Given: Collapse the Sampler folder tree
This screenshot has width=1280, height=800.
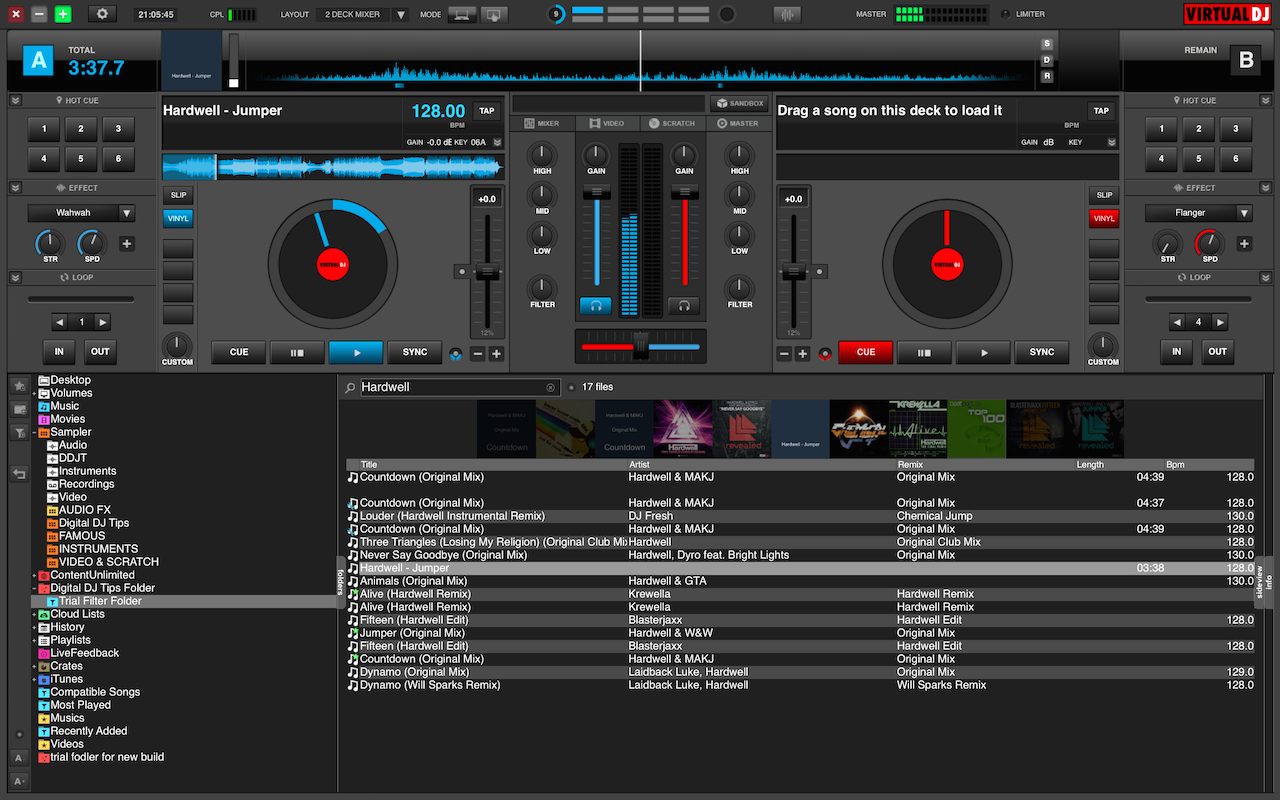Looking at the screenshot, I should tap(34, 433).
